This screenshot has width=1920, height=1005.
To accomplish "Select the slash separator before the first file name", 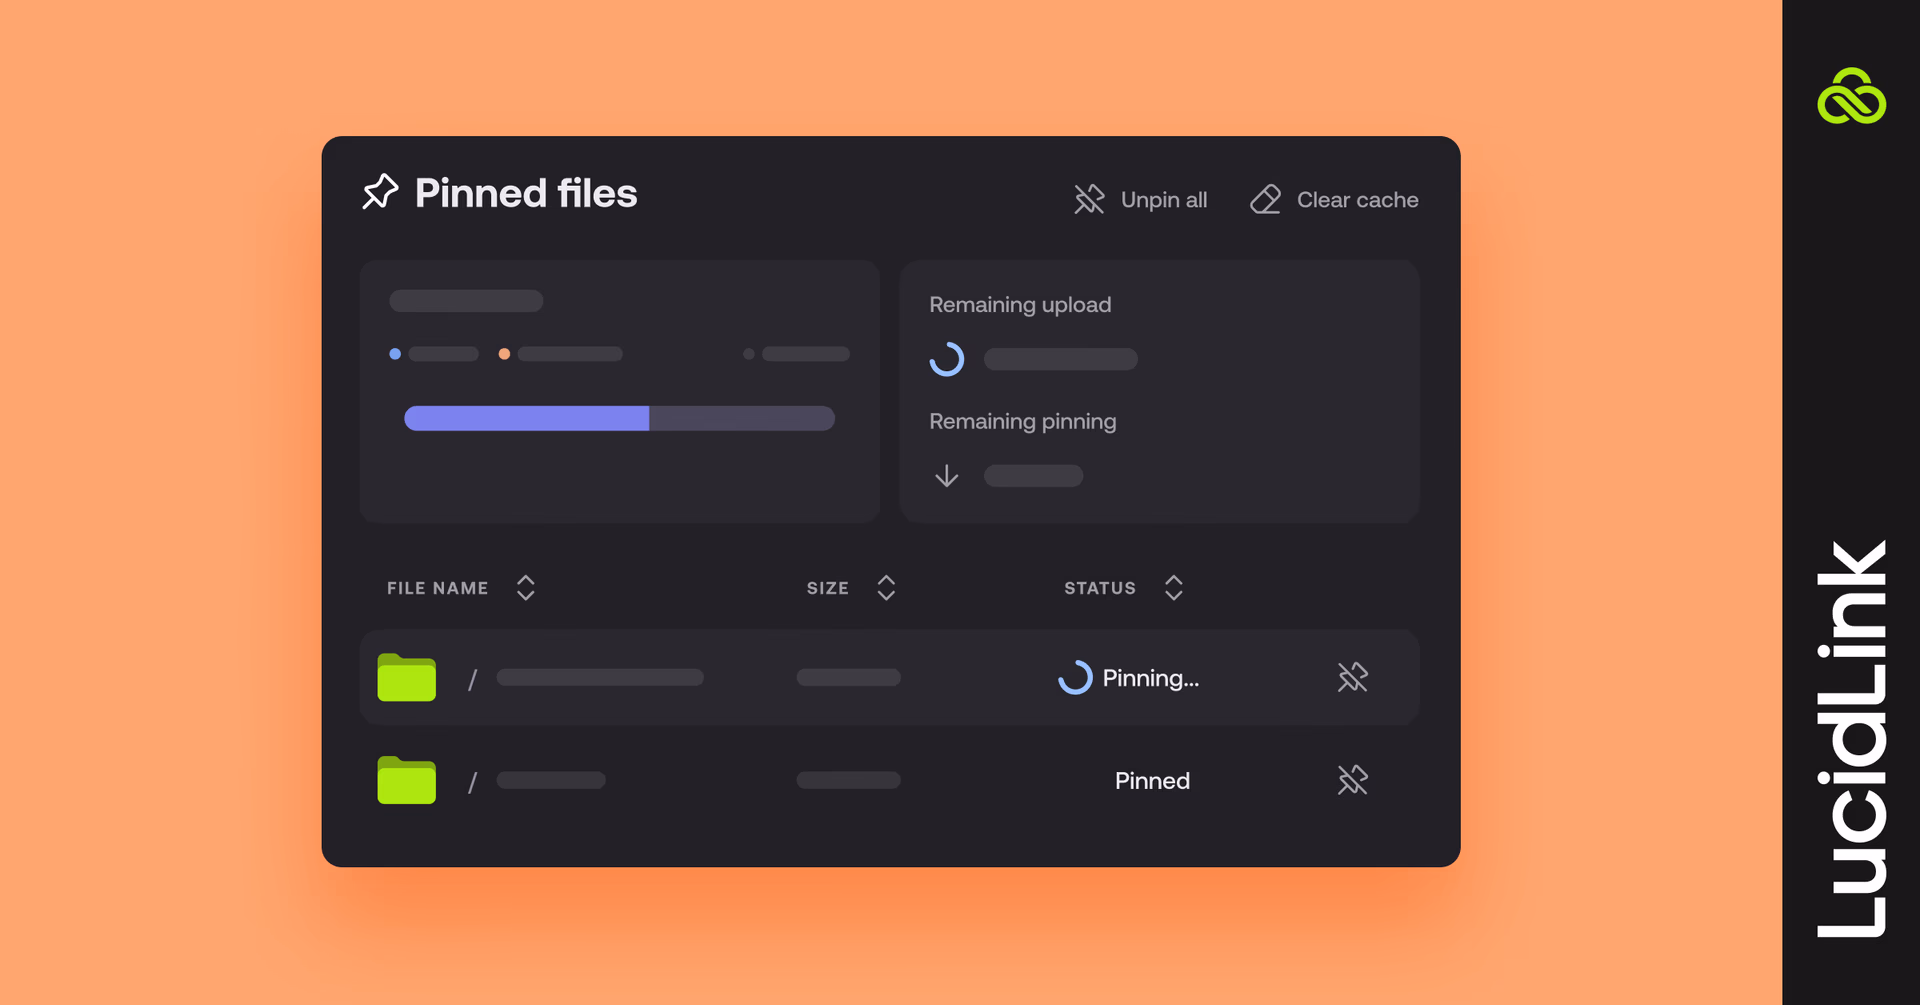I will pyautogui.click(x=473, y=678).
